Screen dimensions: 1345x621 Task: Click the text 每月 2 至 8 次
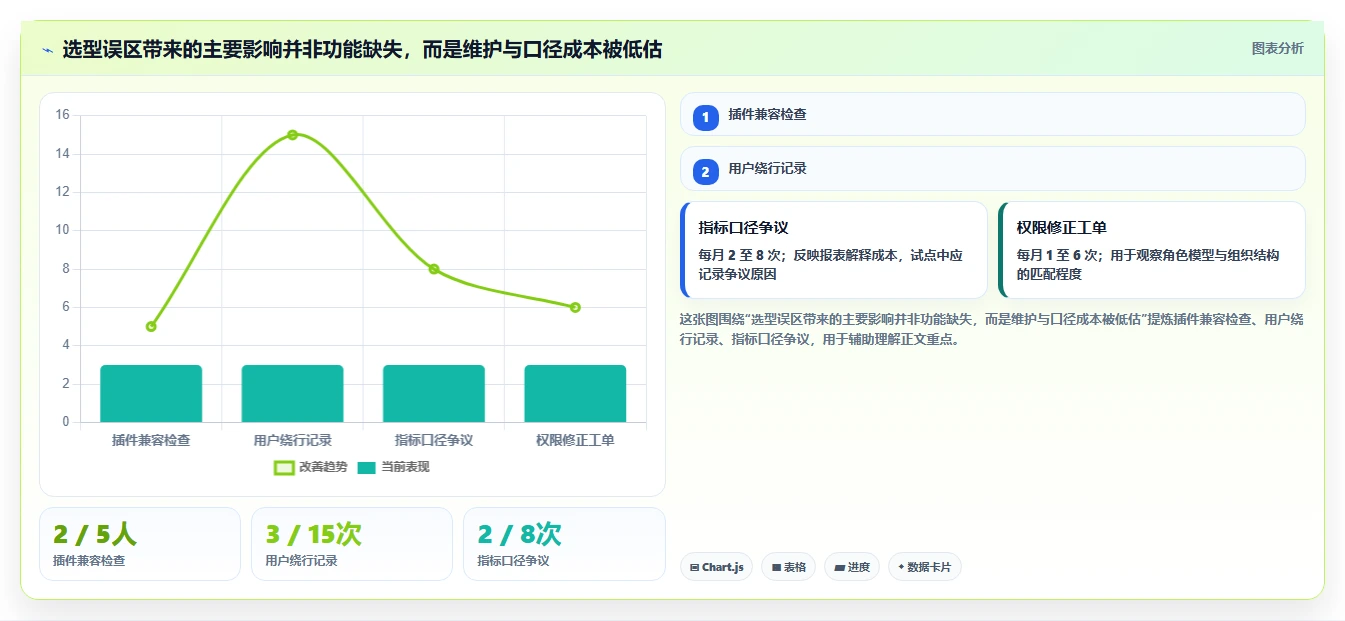coord(739,255)
